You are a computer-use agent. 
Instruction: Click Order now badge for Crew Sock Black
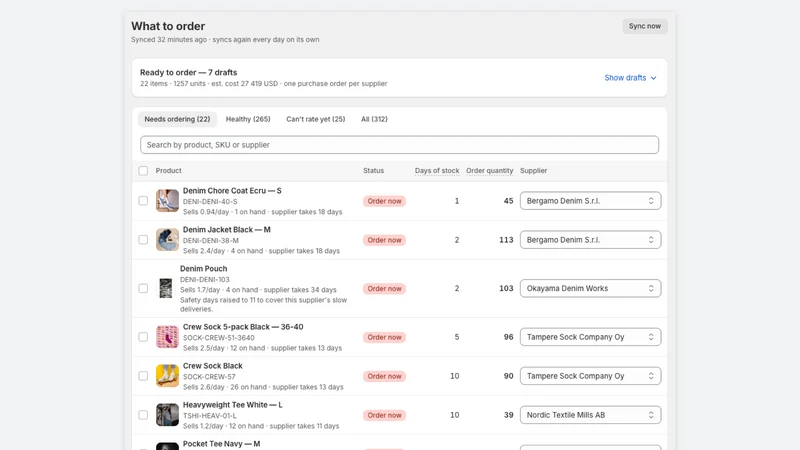[x=384, y=376]
